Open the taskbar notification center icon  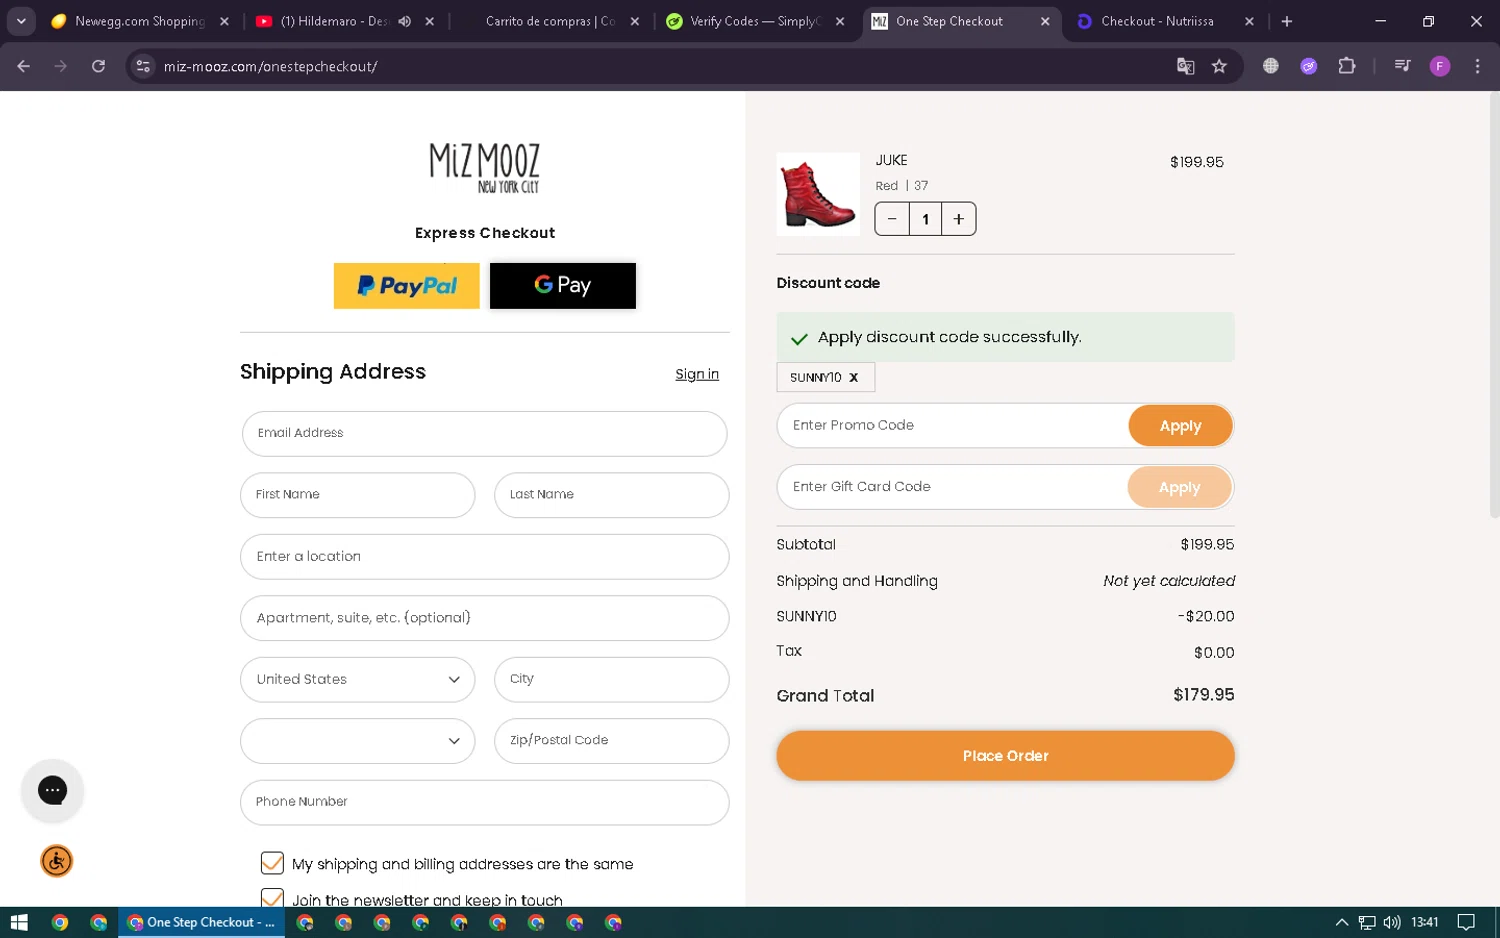(x=1466, y=922)
